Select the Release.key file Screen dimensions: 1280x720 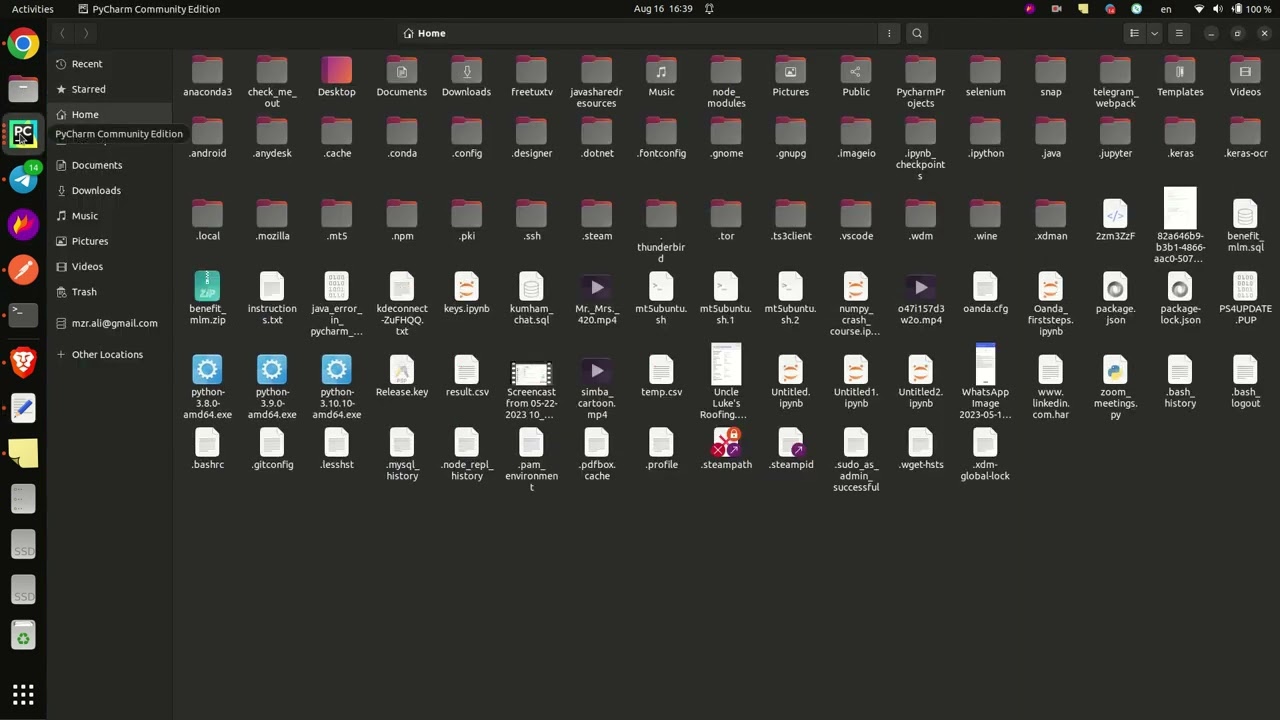402,377
